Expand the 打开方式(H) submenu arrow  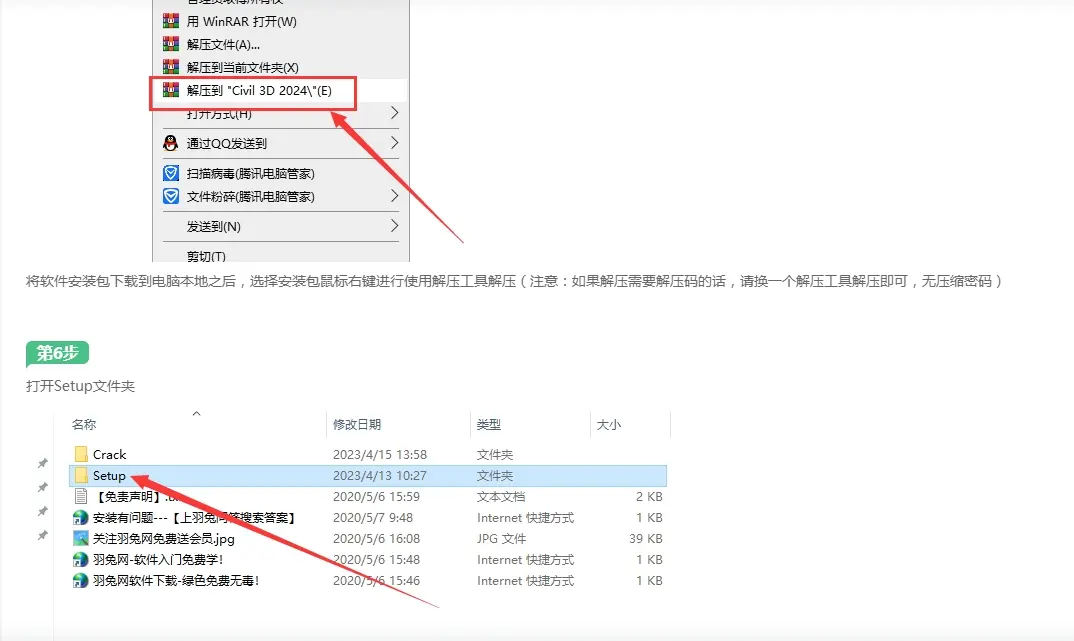point(395,113)
